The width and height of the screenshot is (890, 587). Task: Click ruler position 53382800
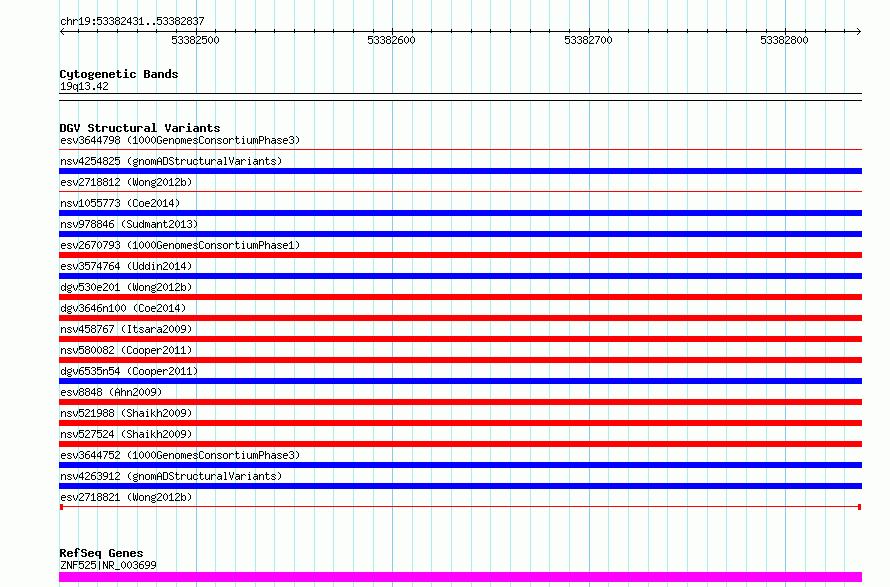(x=784, y=40)
